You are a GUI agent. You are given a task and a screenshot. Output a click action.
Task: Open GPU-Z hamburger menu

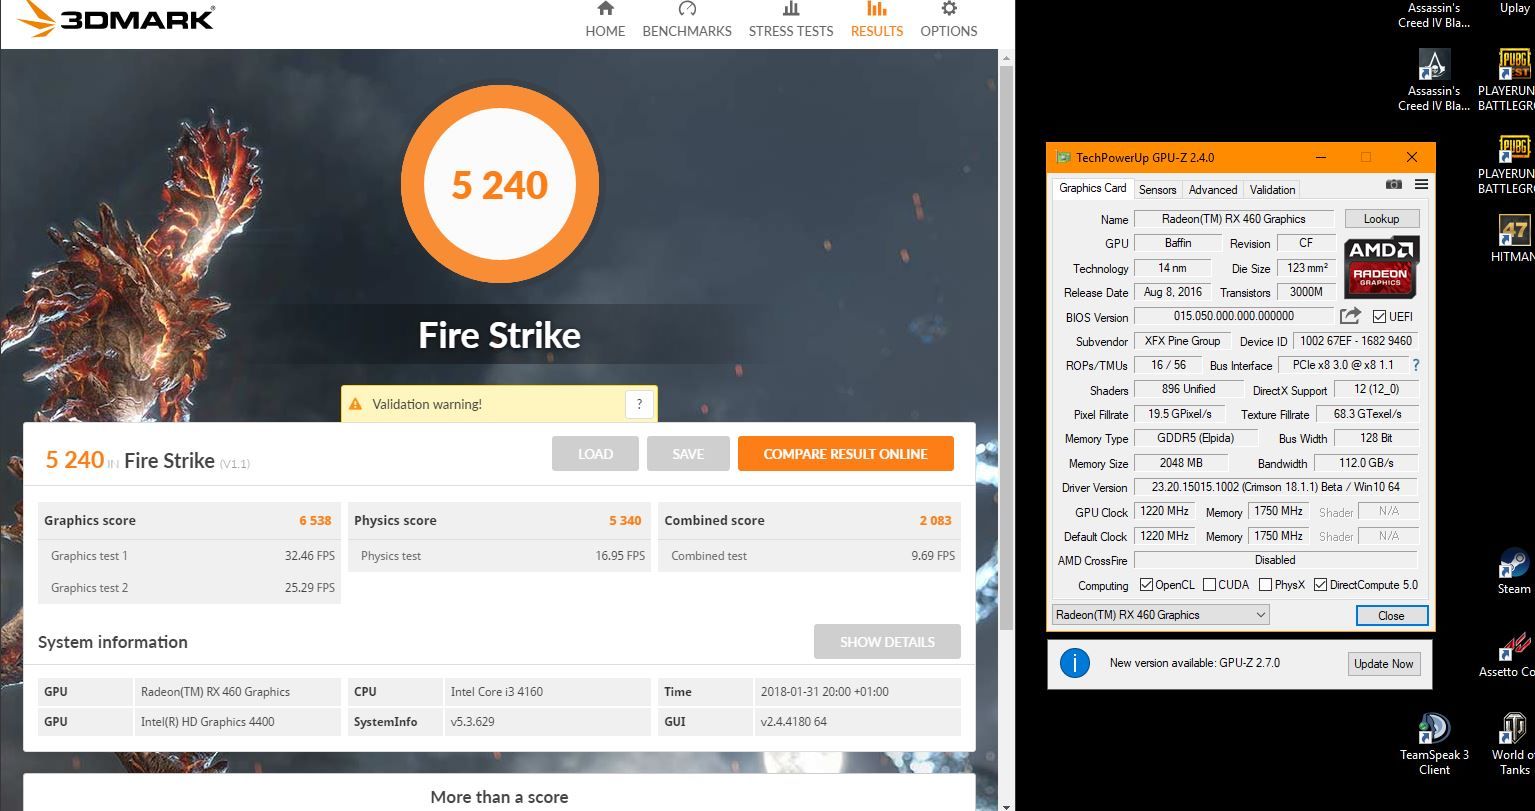coord(1421,184)
